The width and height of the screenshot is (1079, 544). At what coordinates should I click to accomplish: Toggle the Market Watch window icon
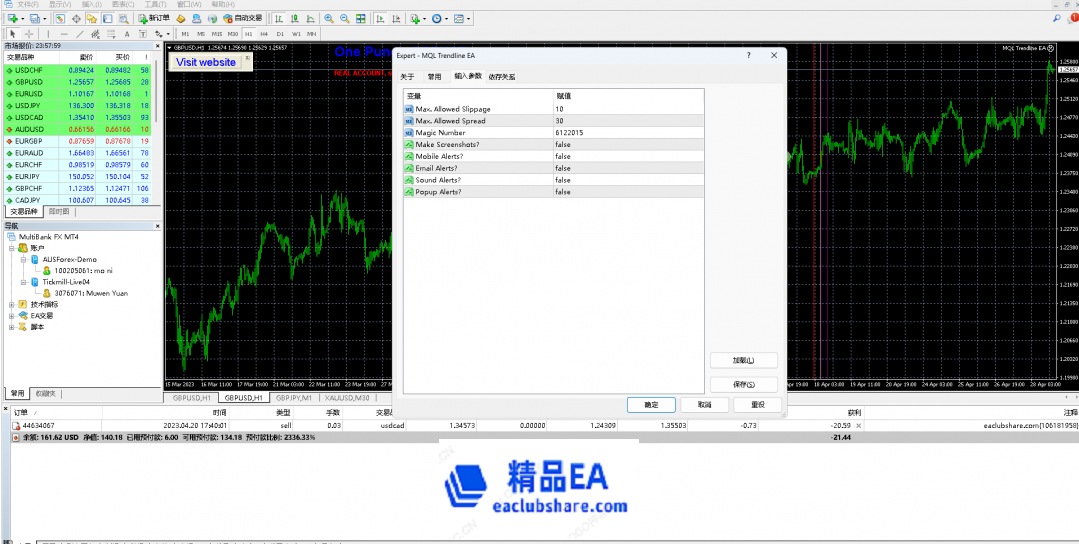click(x=60, y=19)
